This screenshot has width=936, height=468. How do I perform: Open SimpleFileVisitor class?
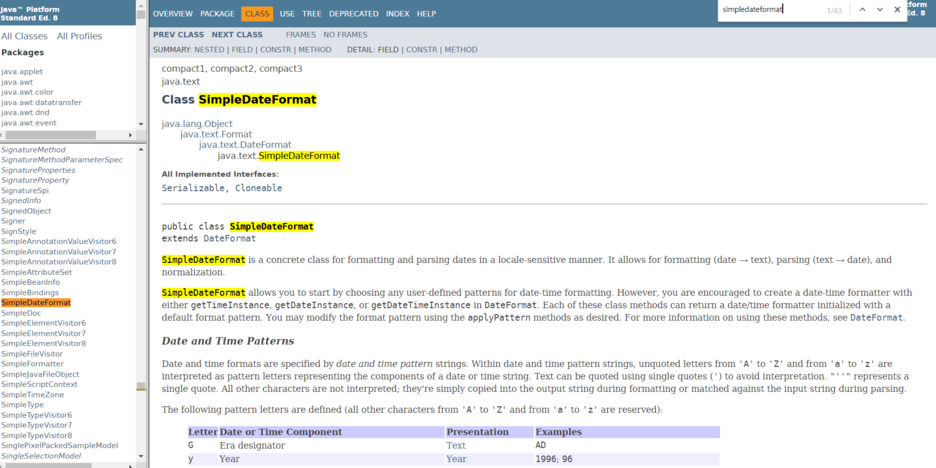[32, 353]
